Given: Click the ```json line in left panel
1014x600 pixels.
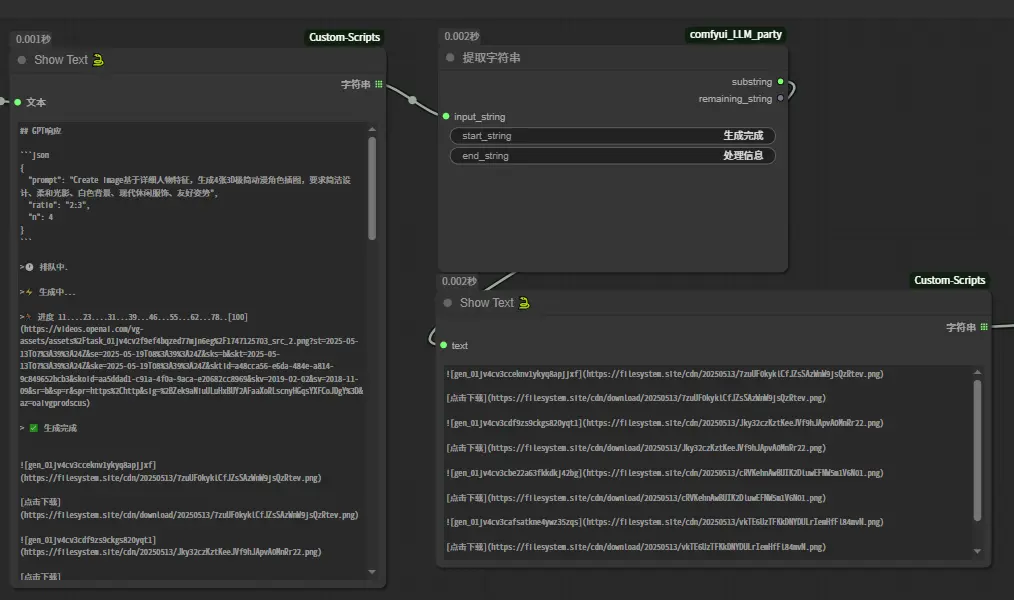Looking at the screenshot, I should tap(34, 155).
